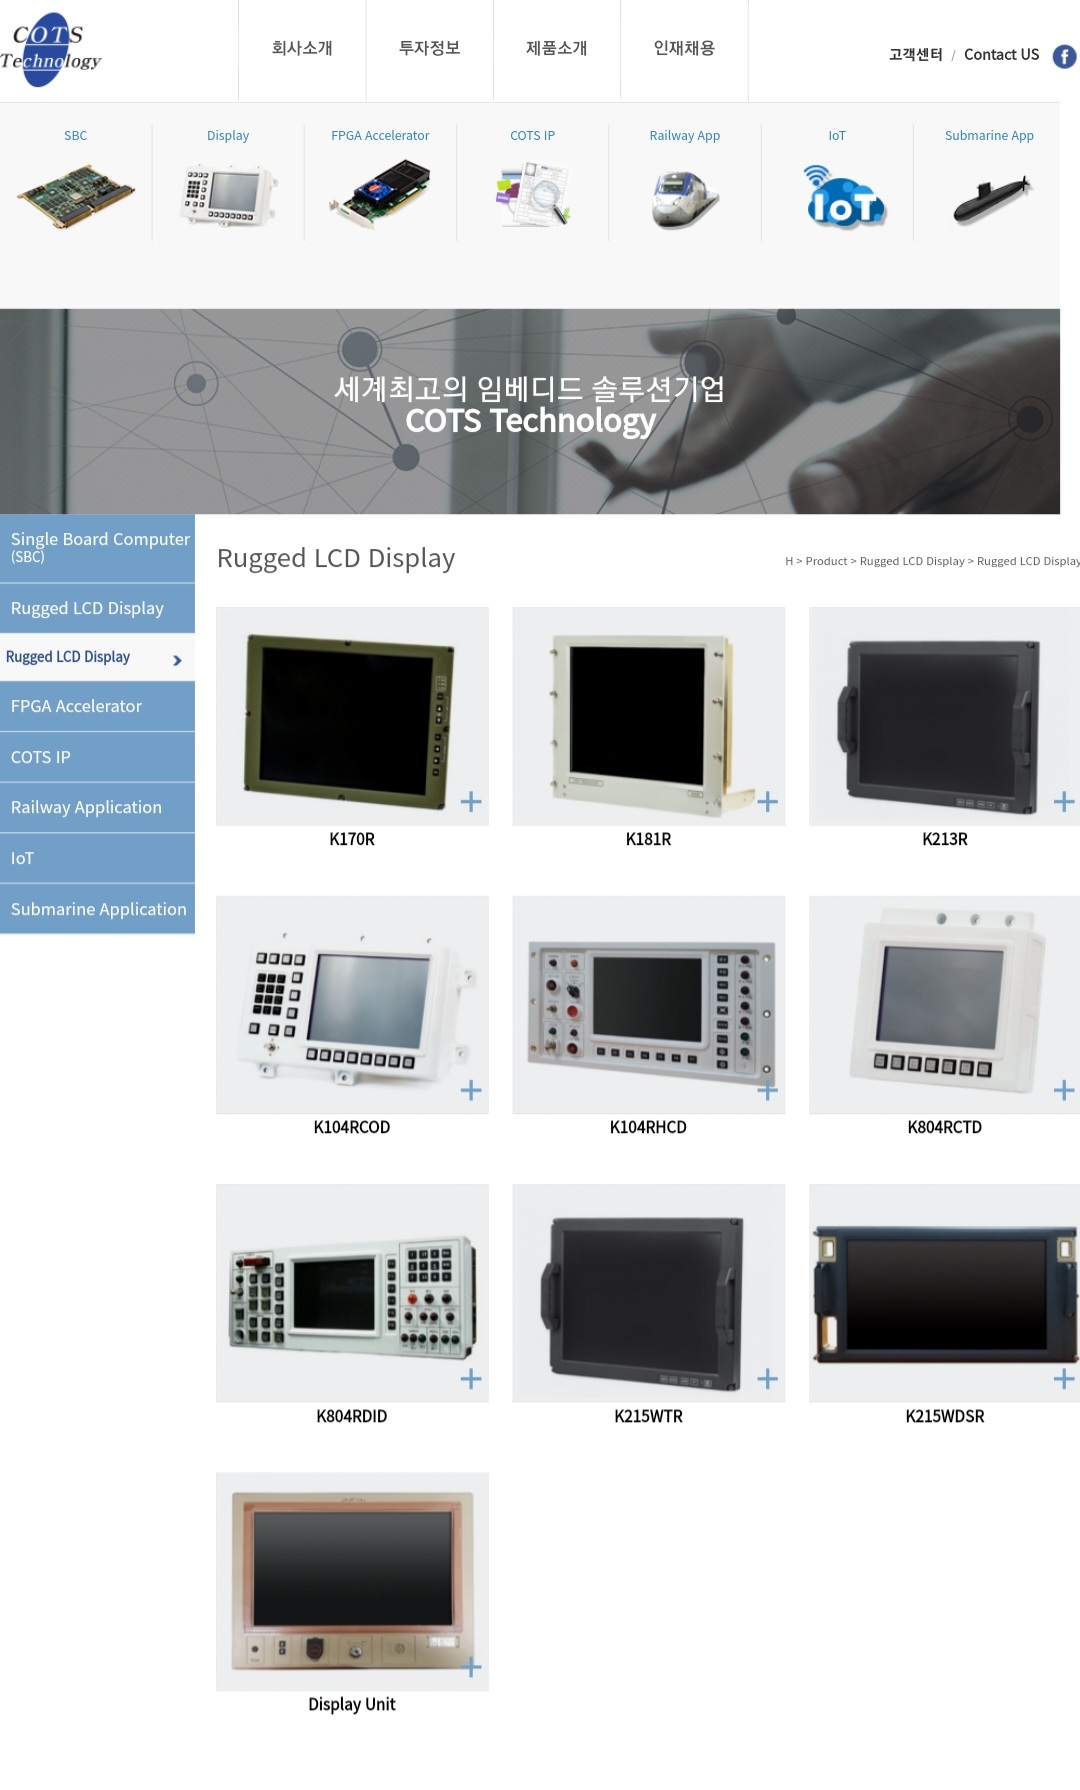
Task: Click plus icon on K215WDSR card
Action: (1064, 1379)
